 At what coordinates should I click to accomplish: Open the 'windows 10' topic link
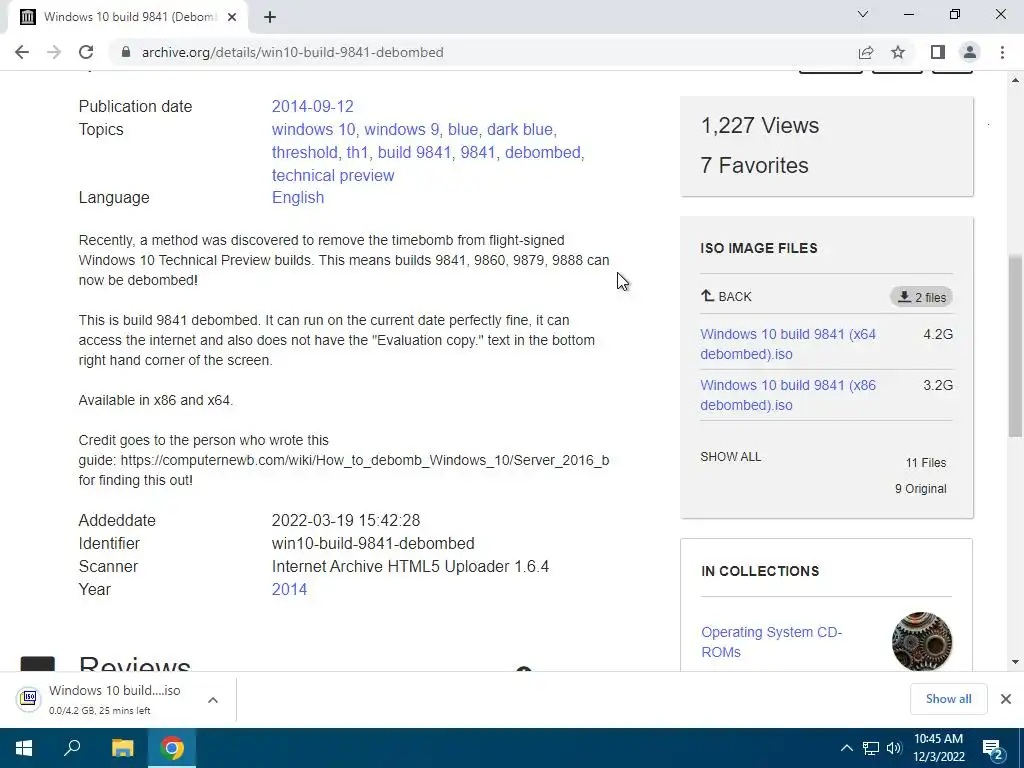coord(313,129)
